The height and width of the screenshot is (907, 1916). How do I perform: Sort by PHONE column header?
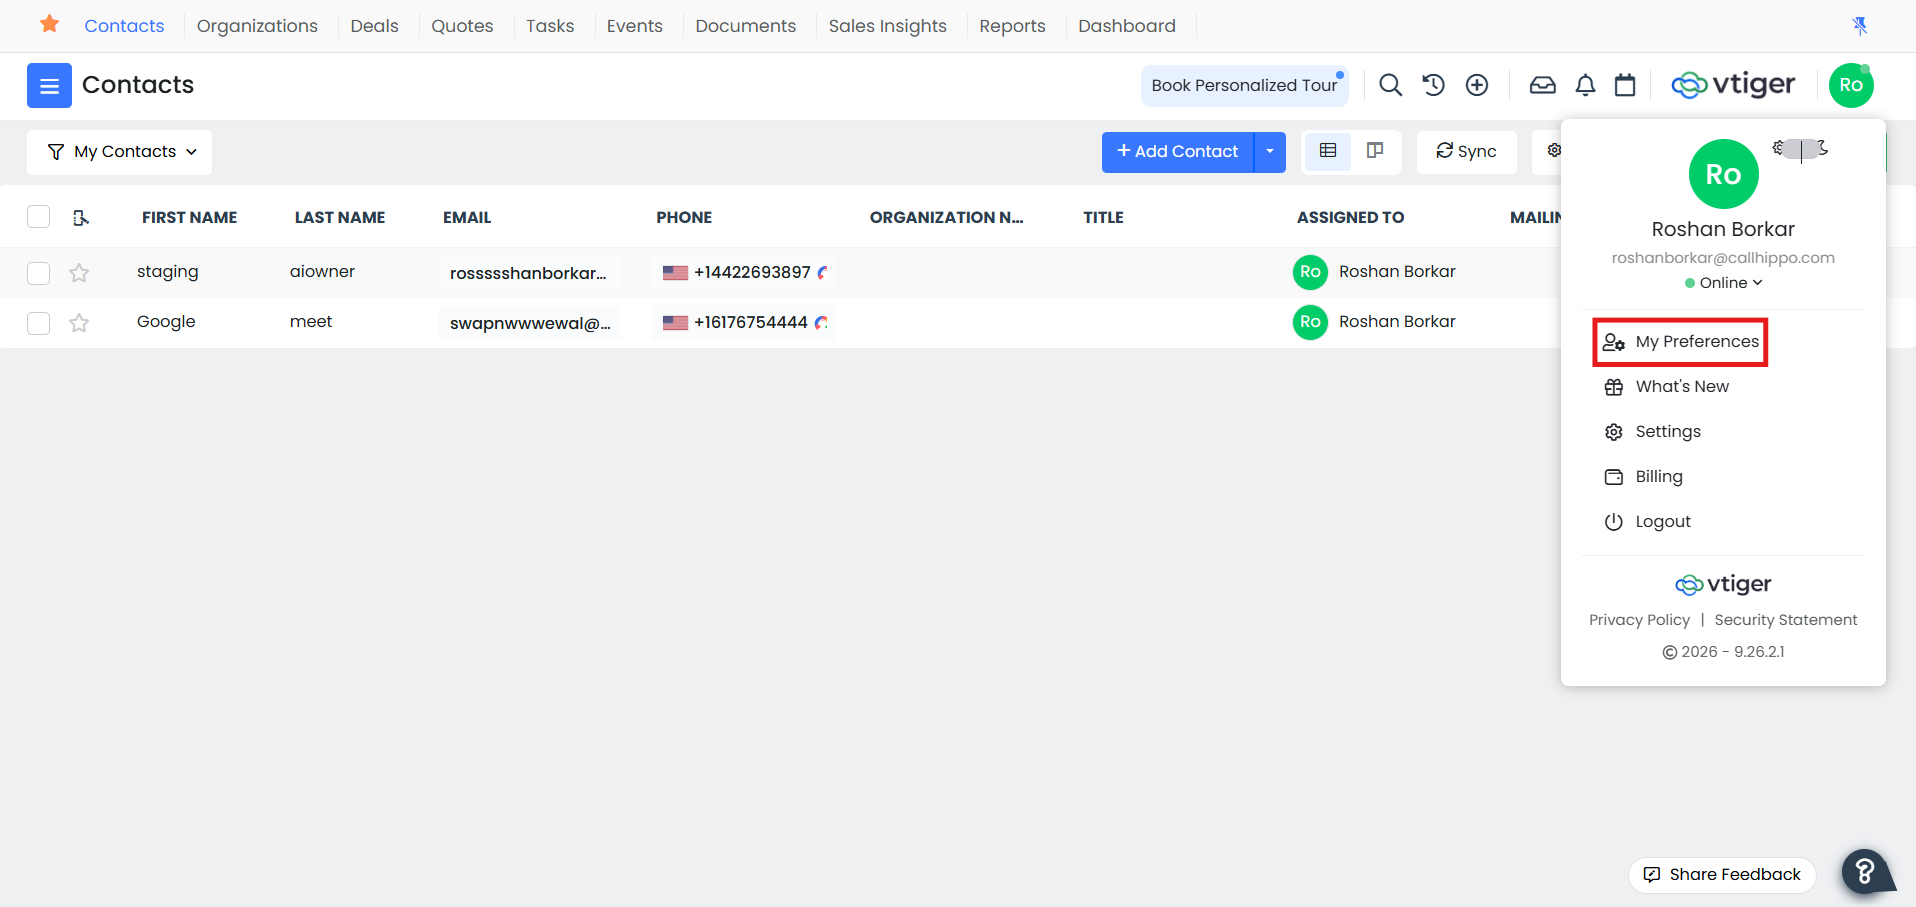684,217
